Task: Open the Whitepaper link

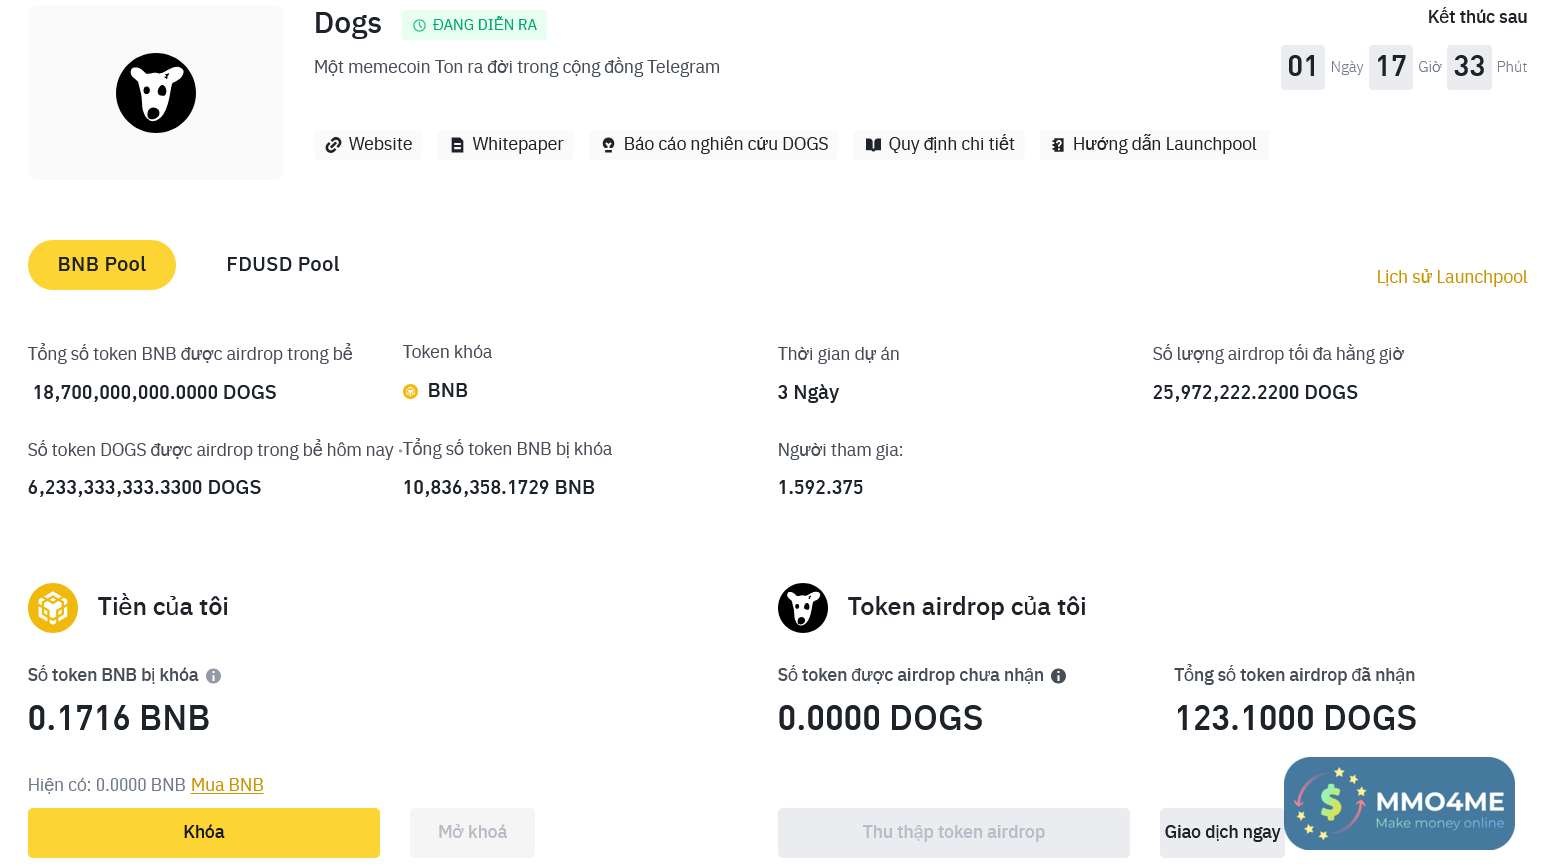Action: coord(506,144)
